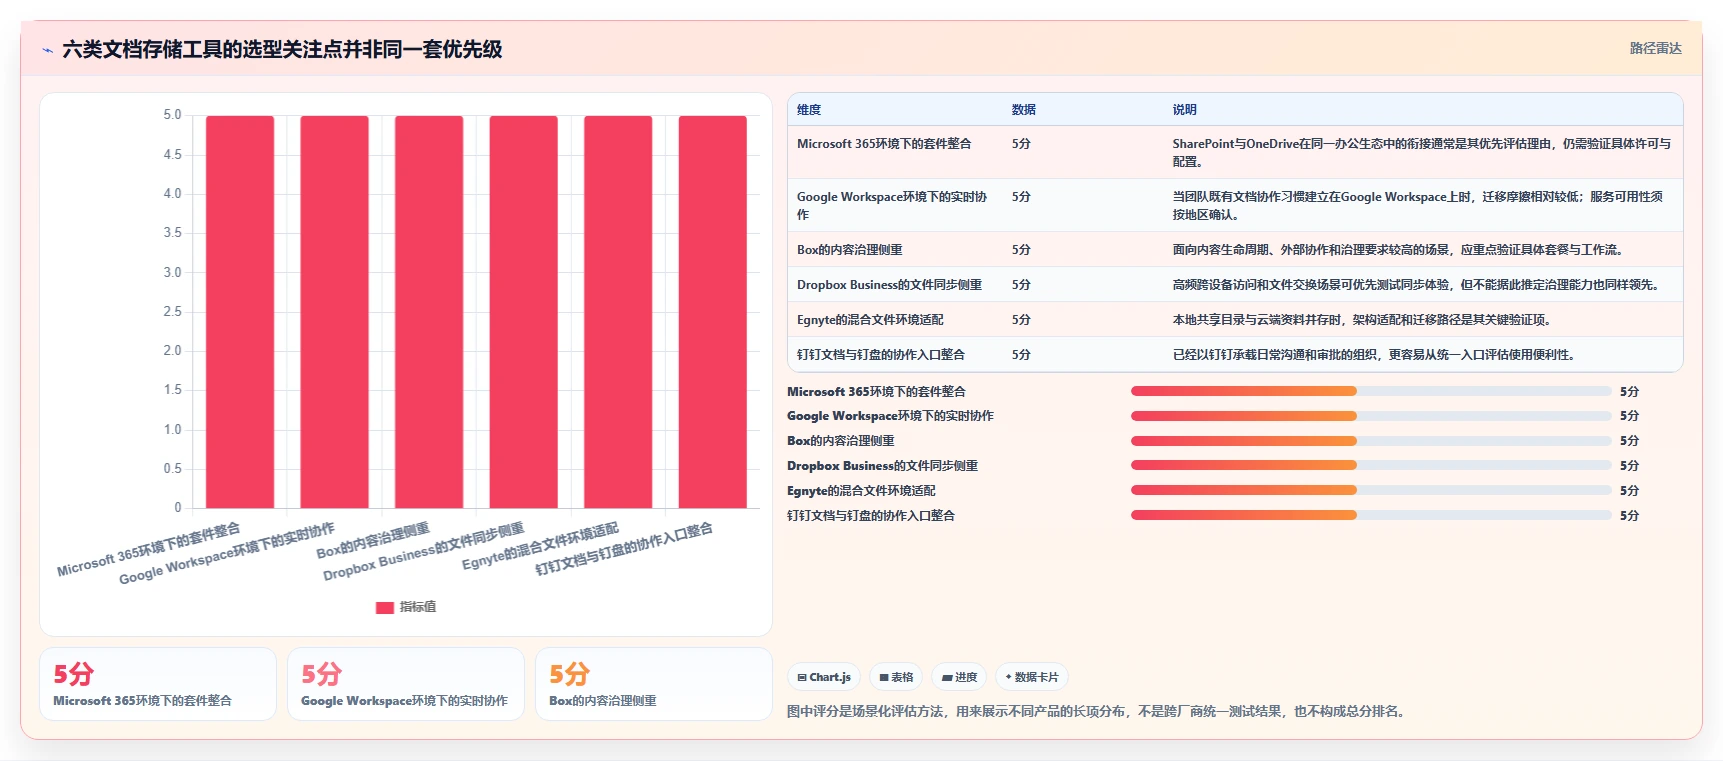Screen dimensions: 1723x761
Task: Select table row 钉钉文档与钉盘的协作入口整合
Action: tap(1235, 354)
